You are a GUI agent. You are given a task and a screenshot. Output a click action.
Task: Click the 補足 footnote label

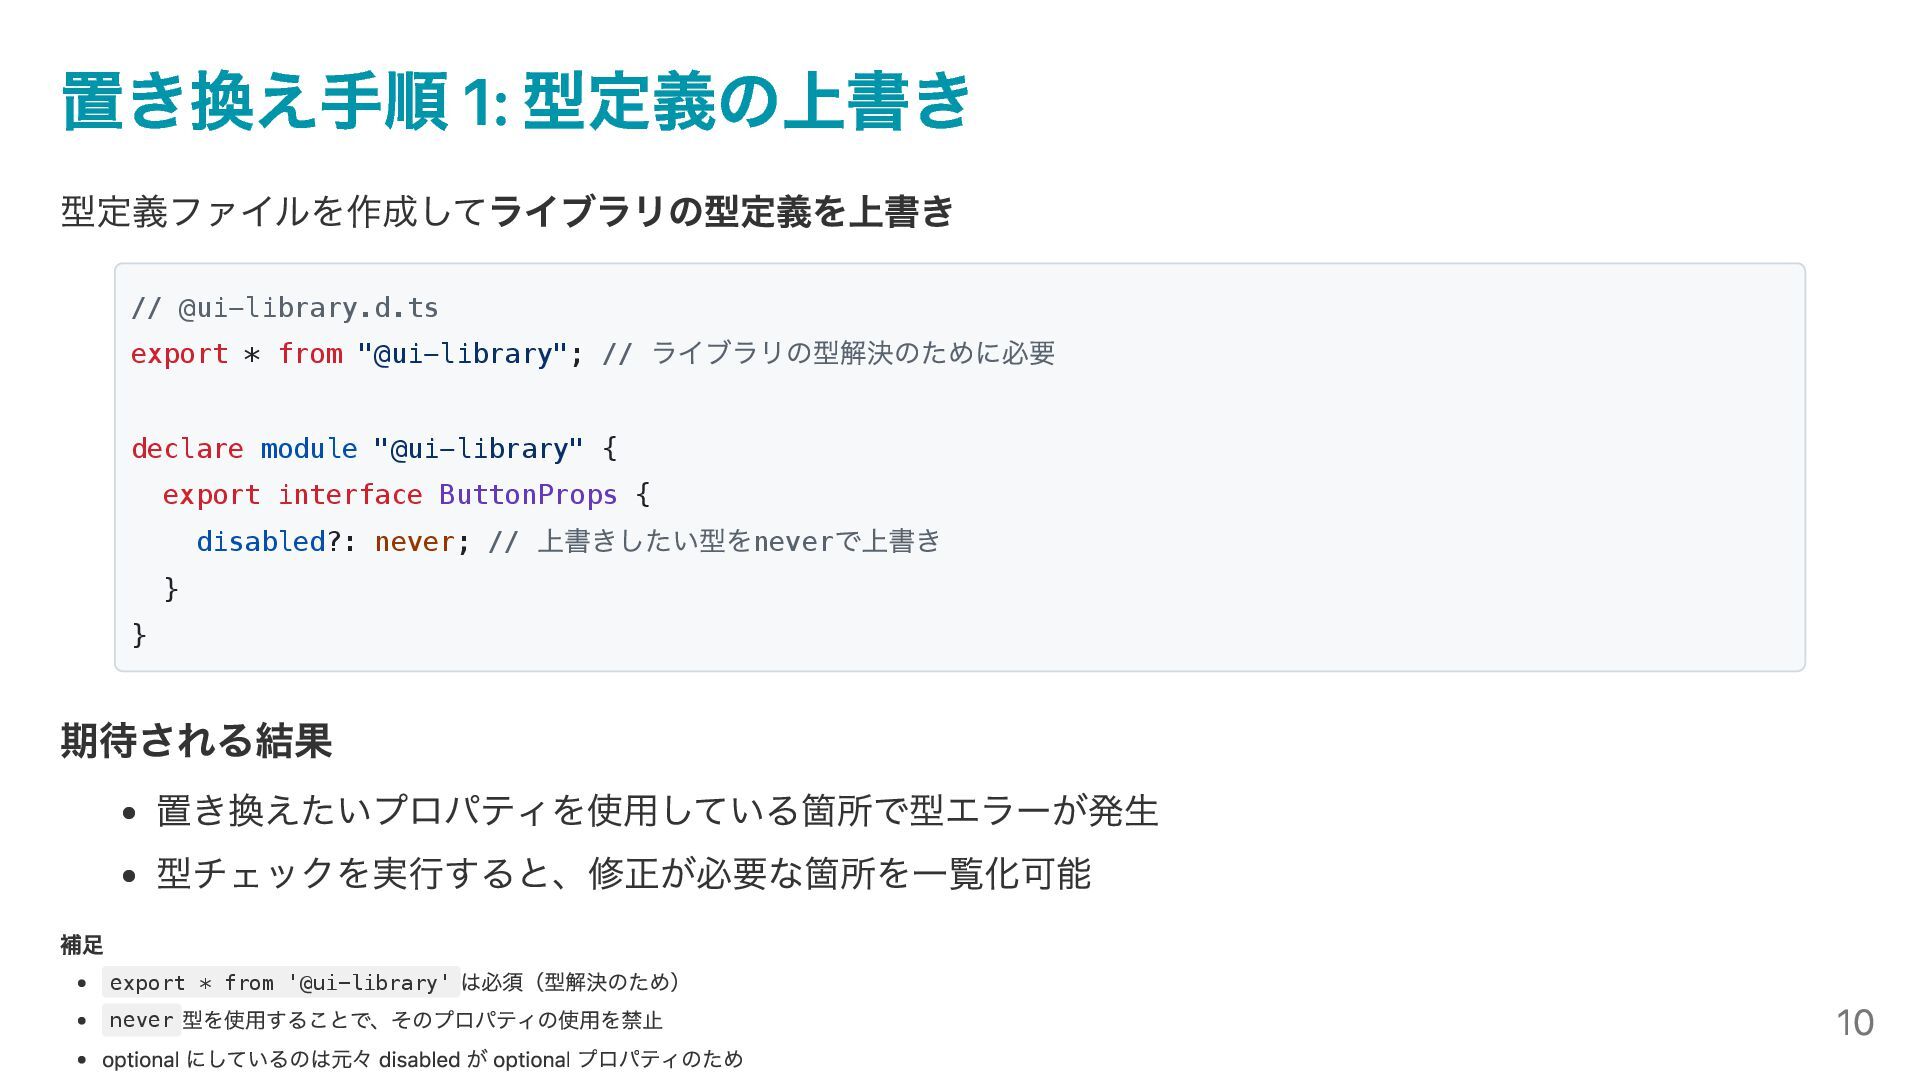coord(81,945)
